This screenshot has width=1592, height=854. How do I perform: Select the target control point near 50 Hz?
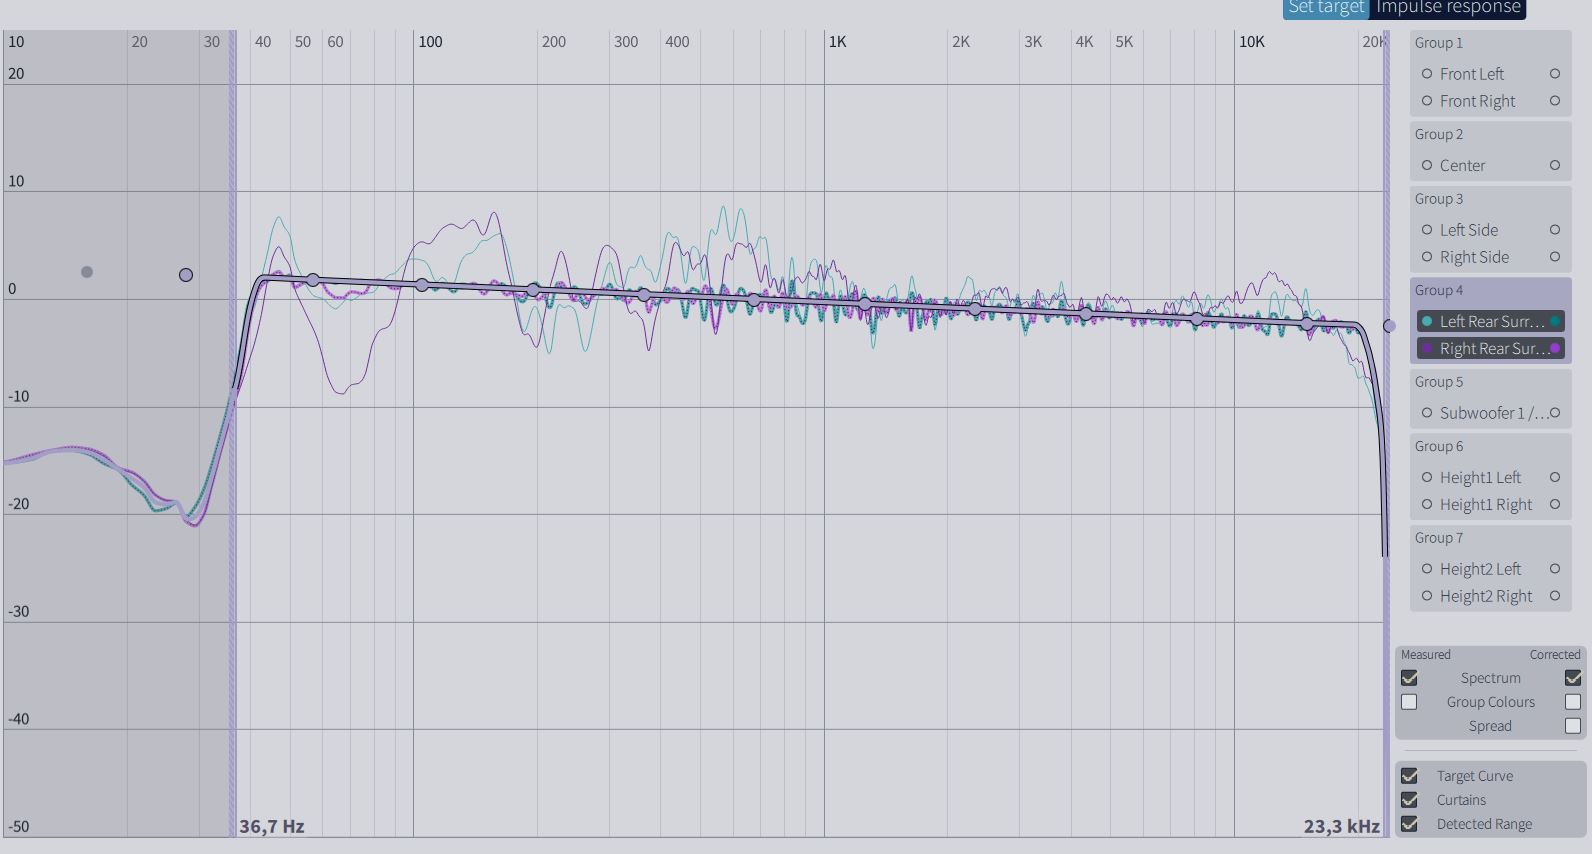pos(313,280)
